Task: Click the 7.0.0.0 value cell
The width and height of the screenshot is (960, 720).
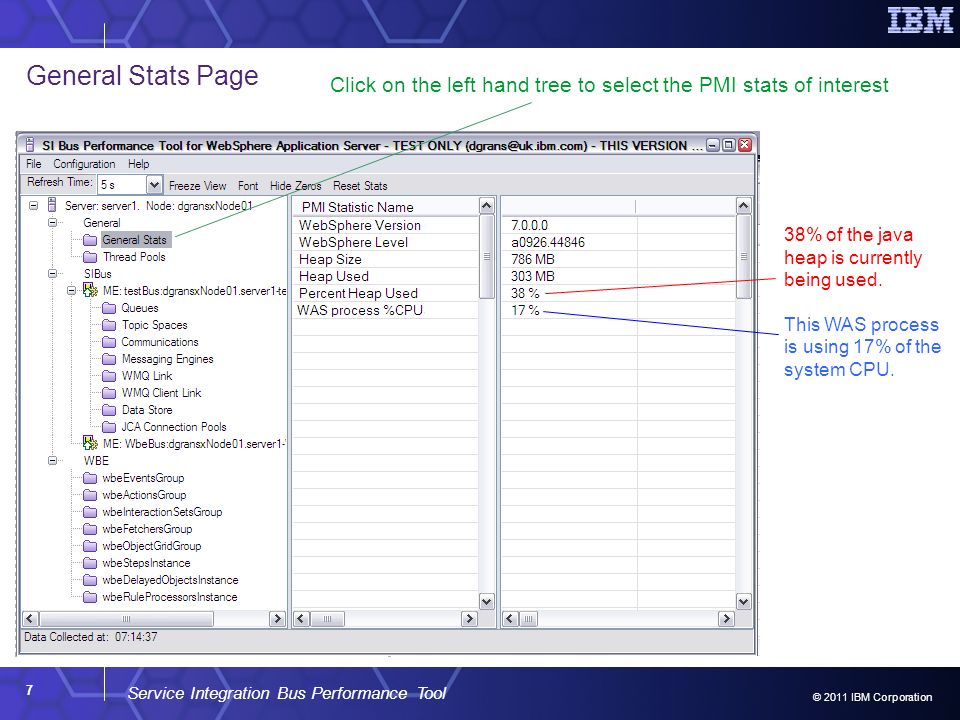Action: click(569, 225)
